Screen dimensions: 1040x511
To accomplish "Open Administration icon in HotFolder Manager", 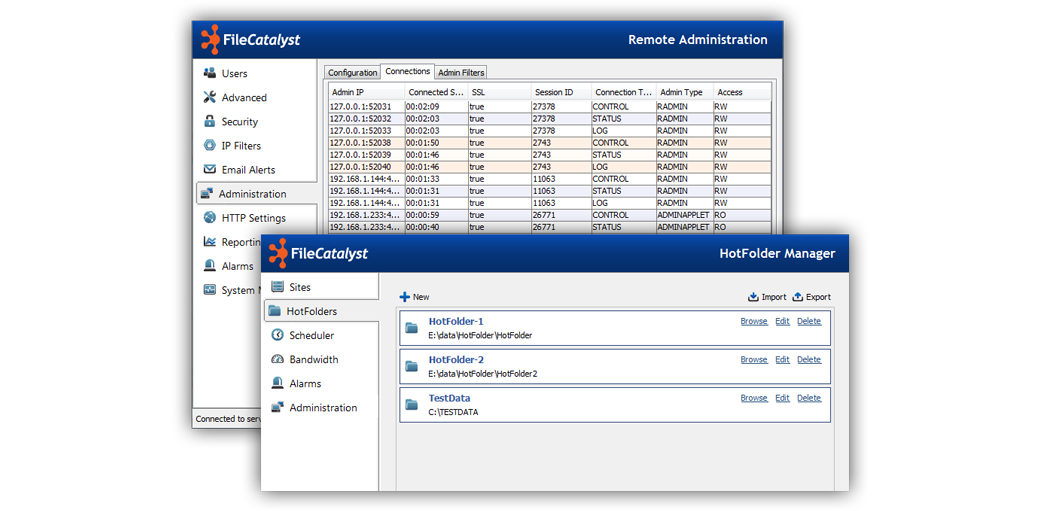I will pos(277,407).
